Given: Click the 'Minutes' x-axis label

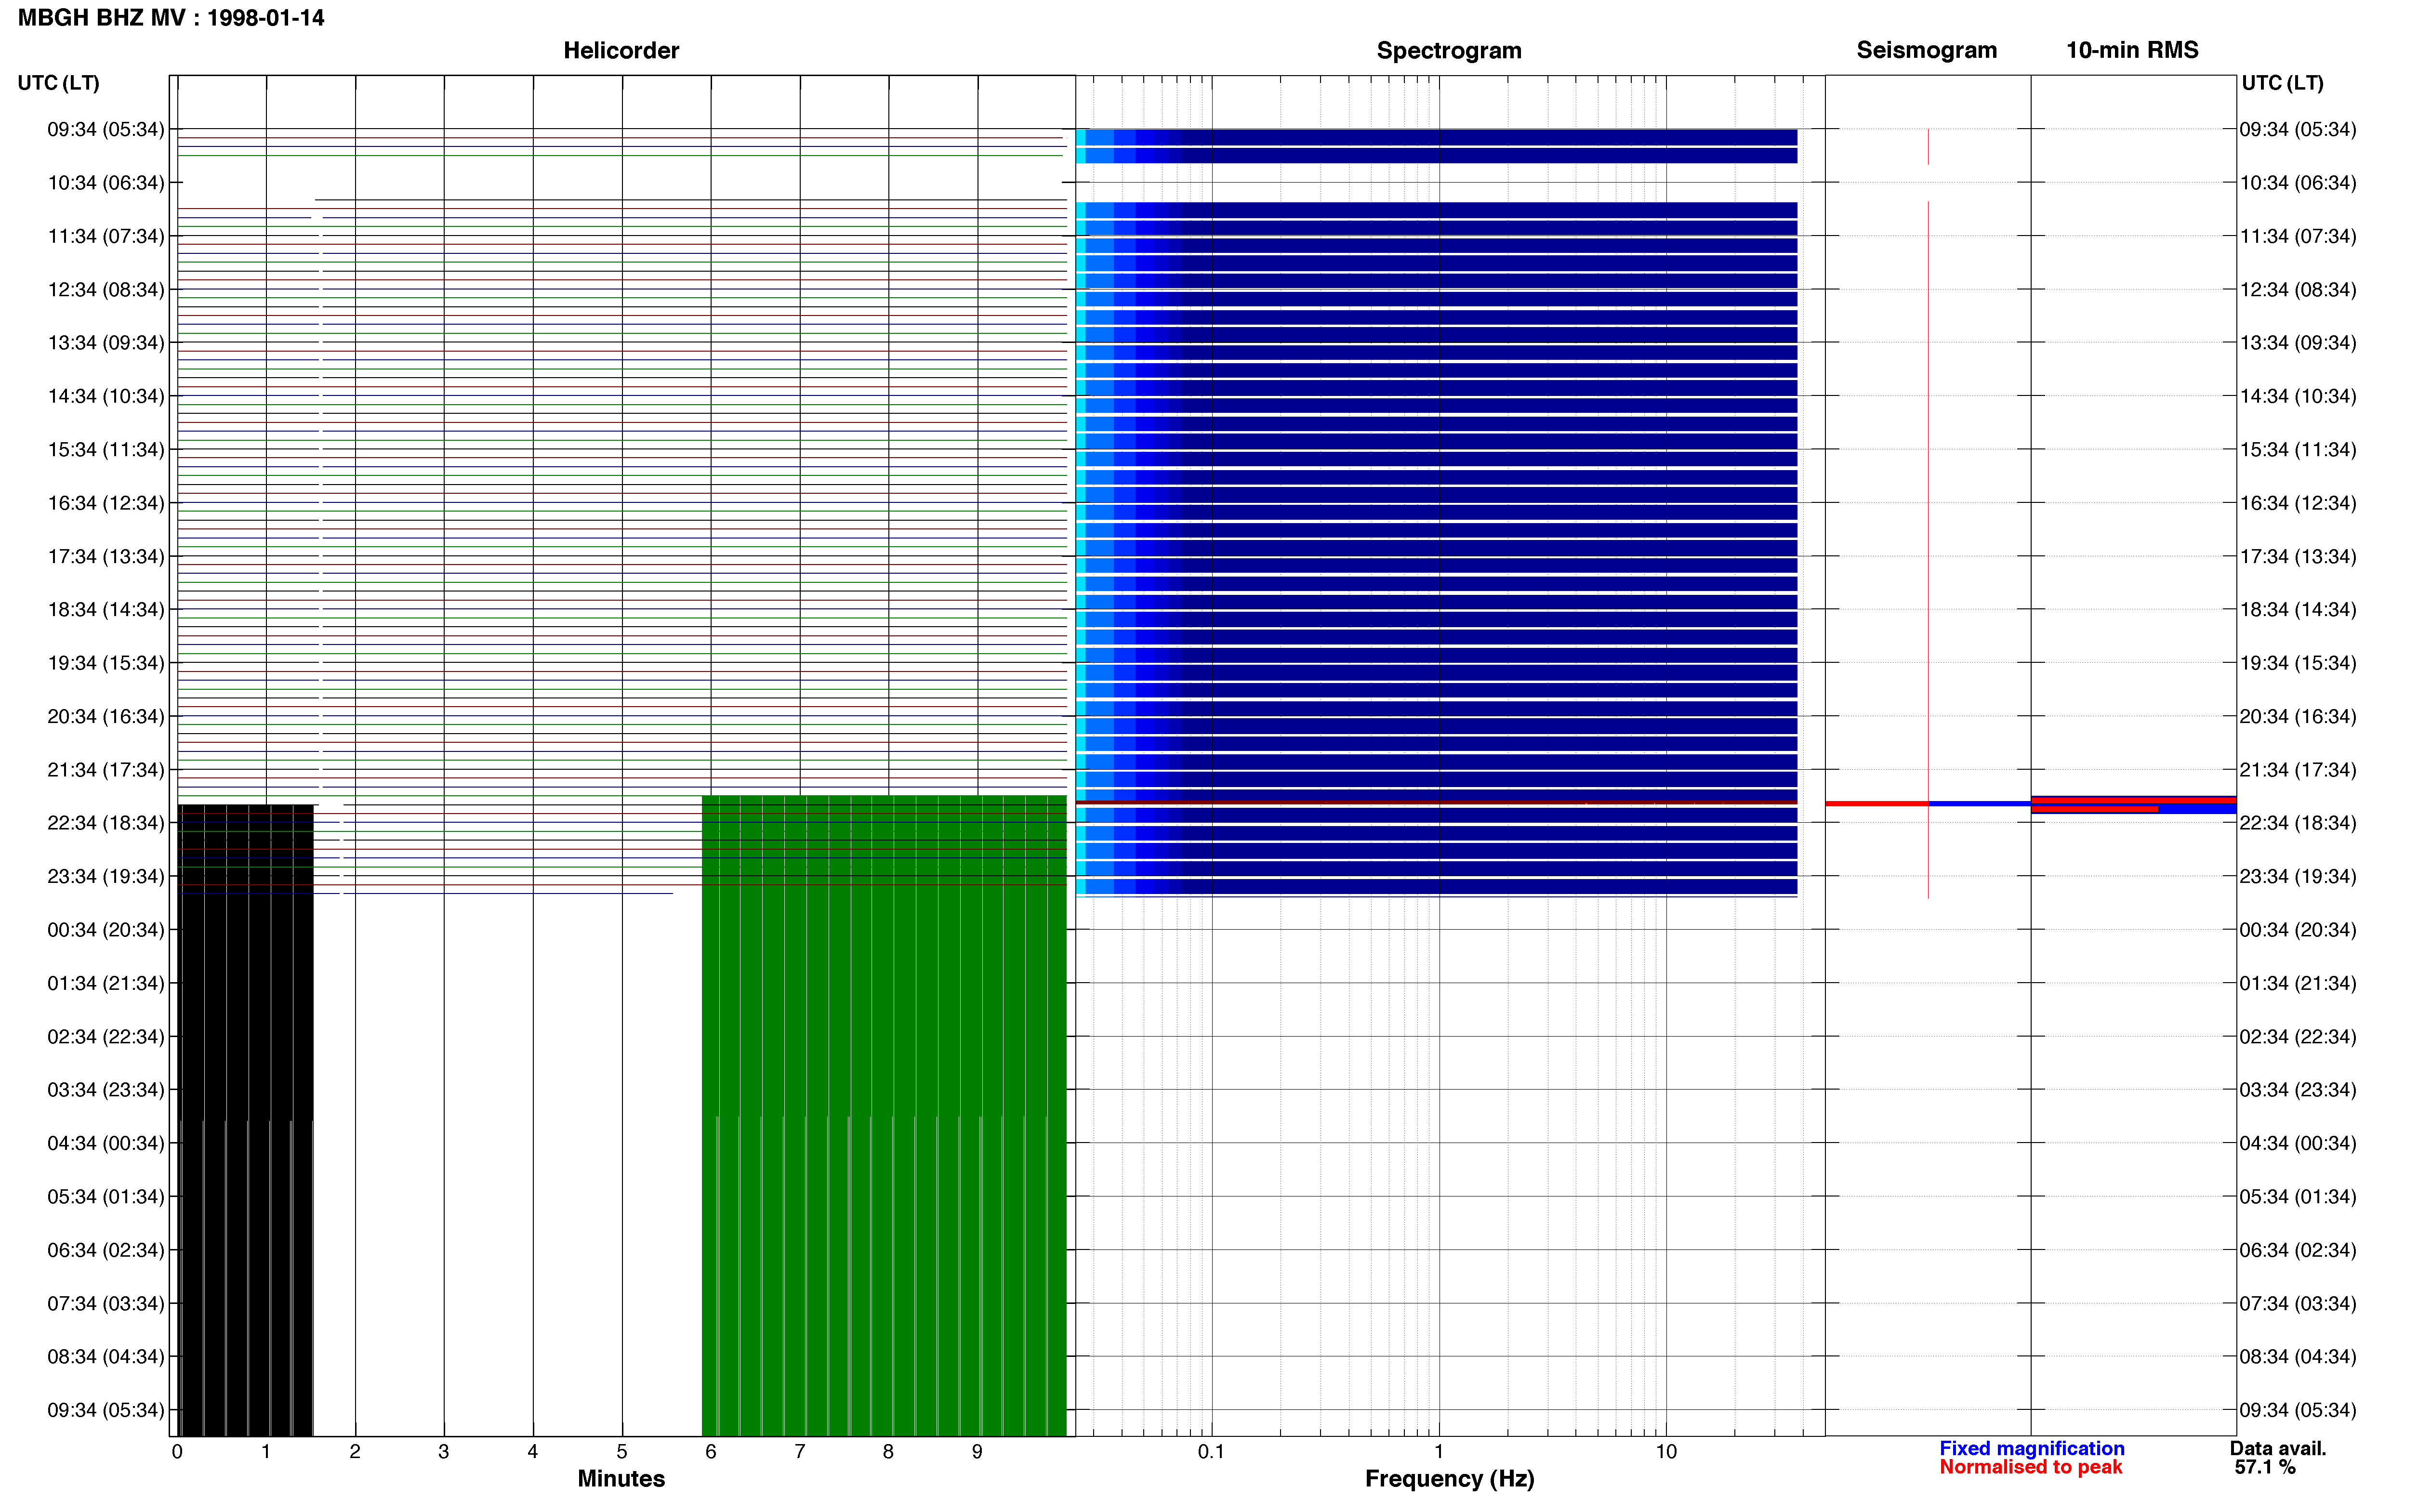Looking at the screenshot, I should 621,1478.
